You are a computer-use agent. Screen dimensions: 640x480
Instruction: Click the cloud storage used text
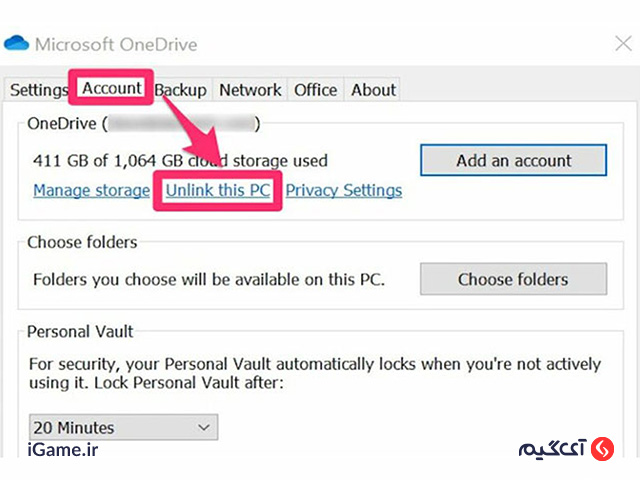coord(180,161)
